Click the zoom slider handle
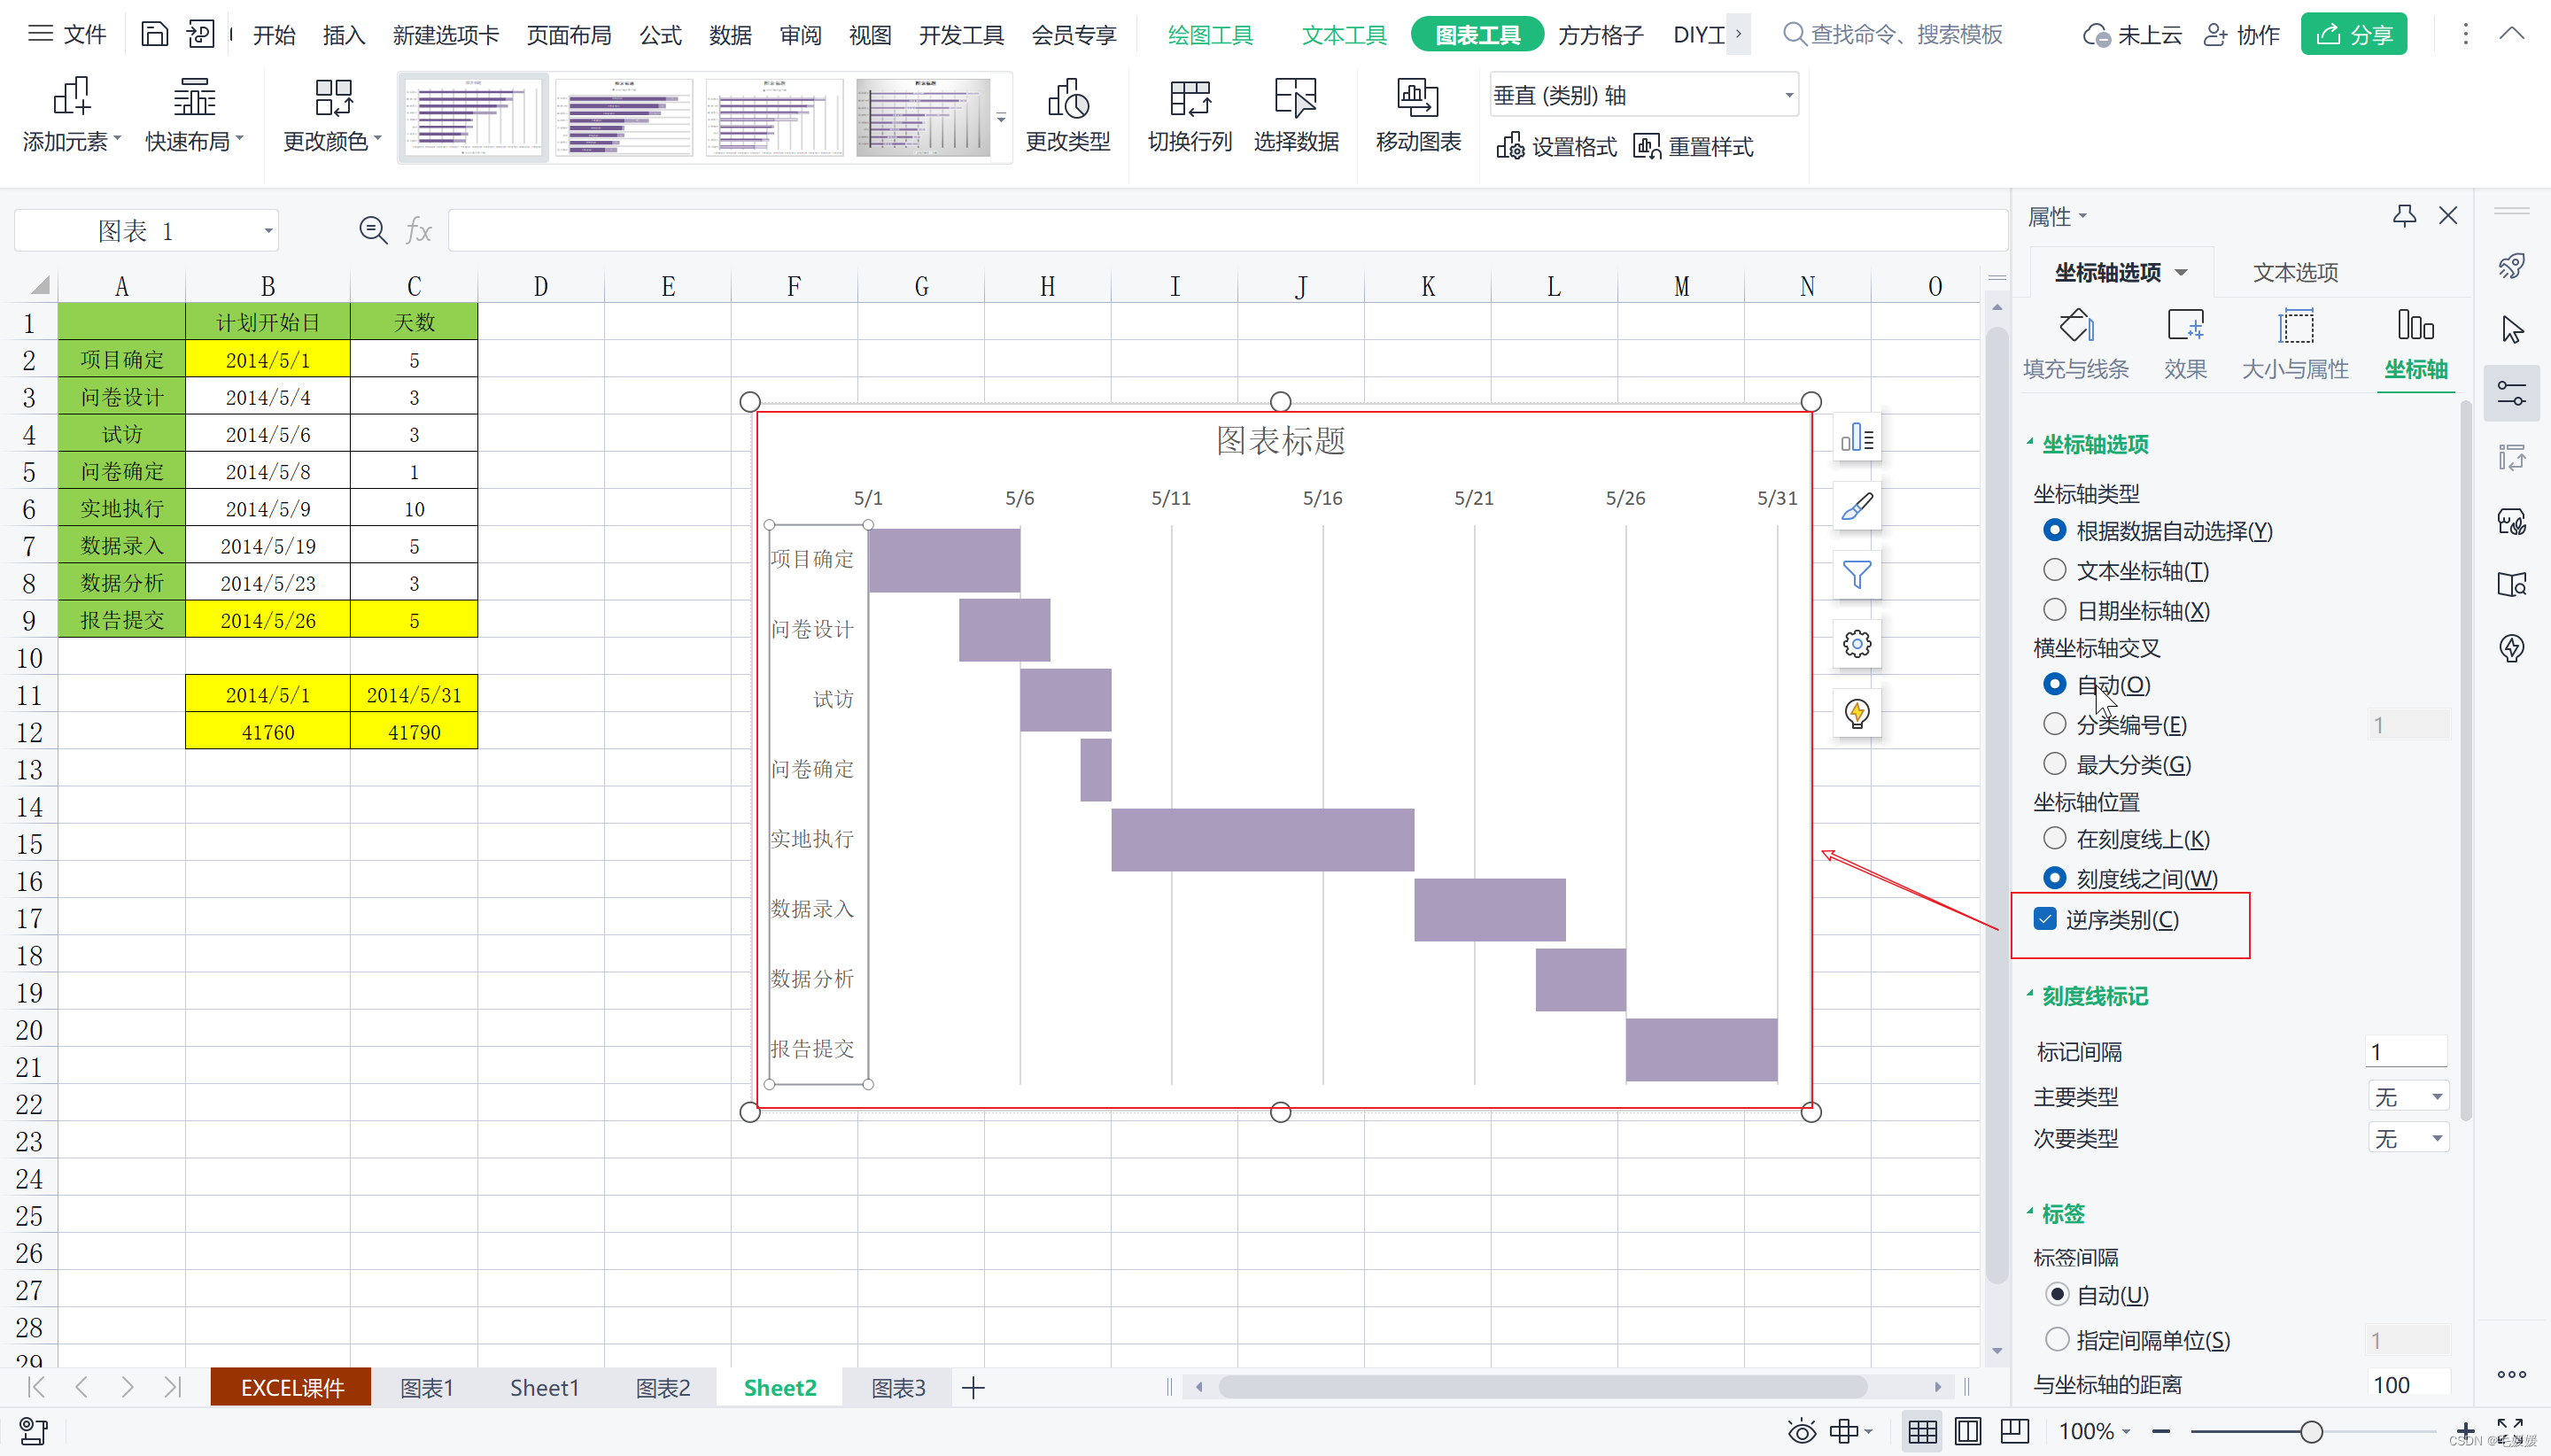This screenshot has width=2551, height=1456. (2310, 1431)
